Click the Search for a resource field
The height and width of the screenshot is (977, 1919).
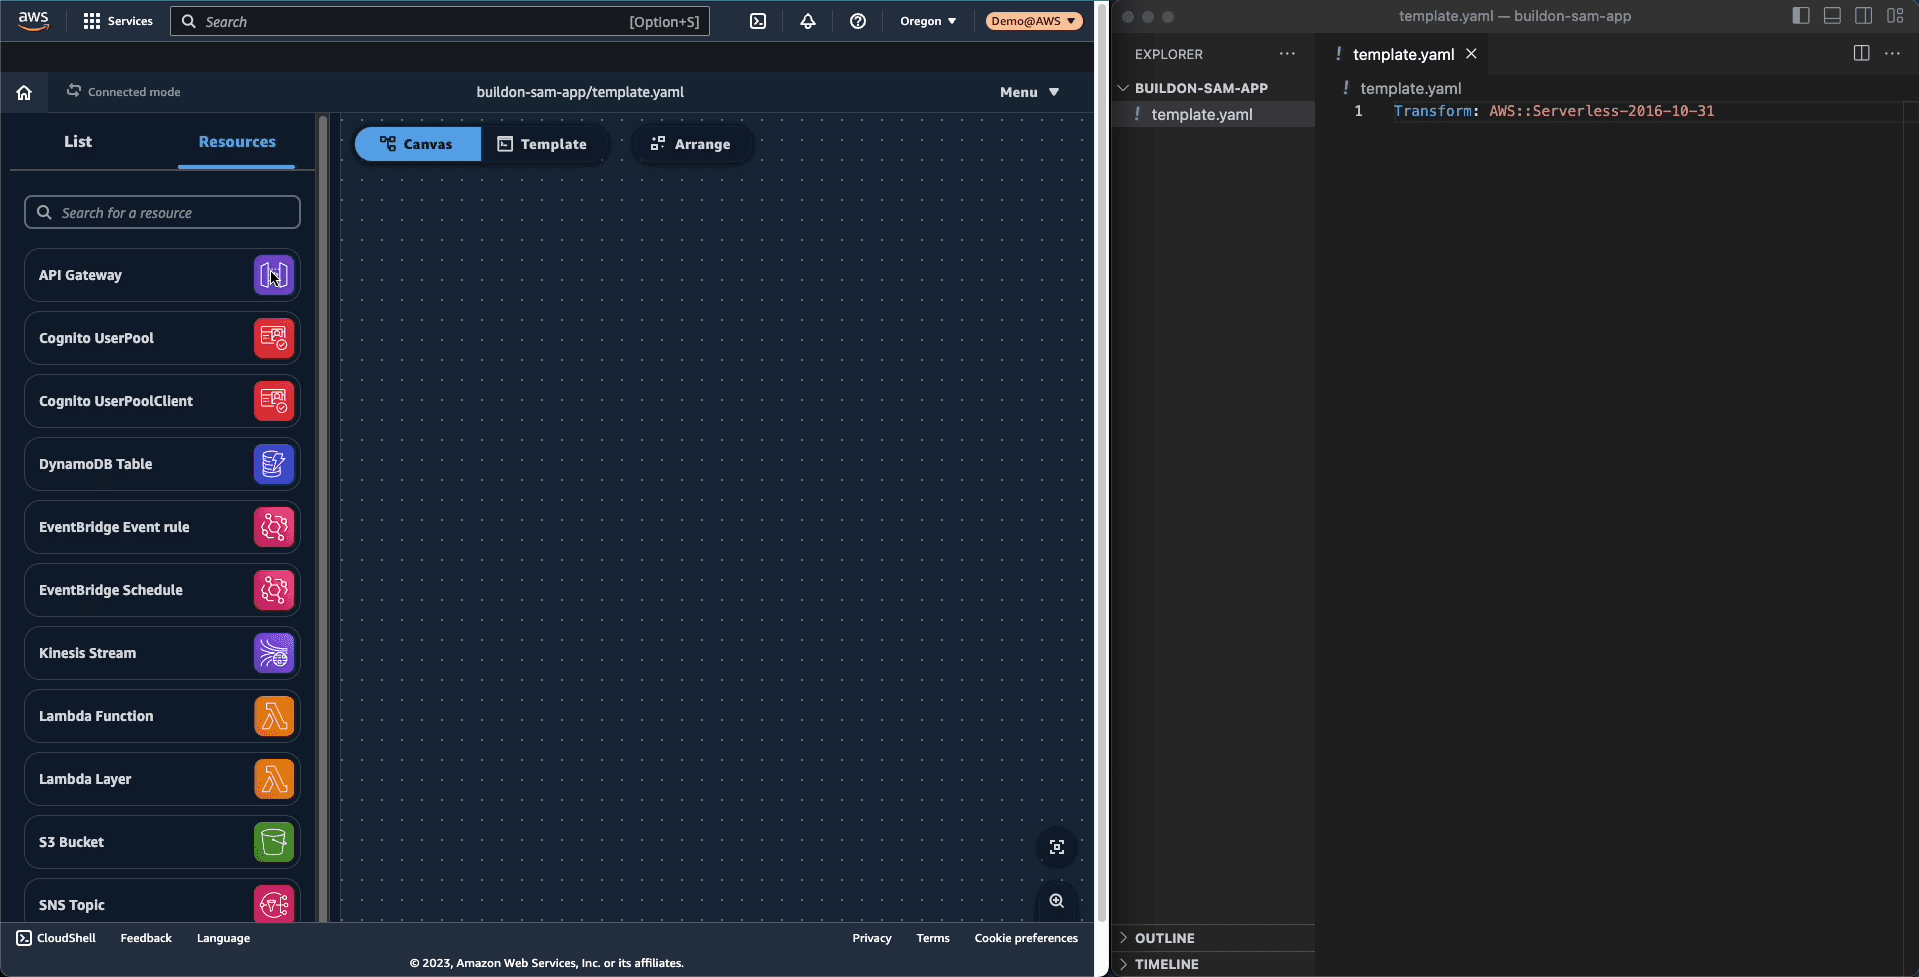(162, 212)
